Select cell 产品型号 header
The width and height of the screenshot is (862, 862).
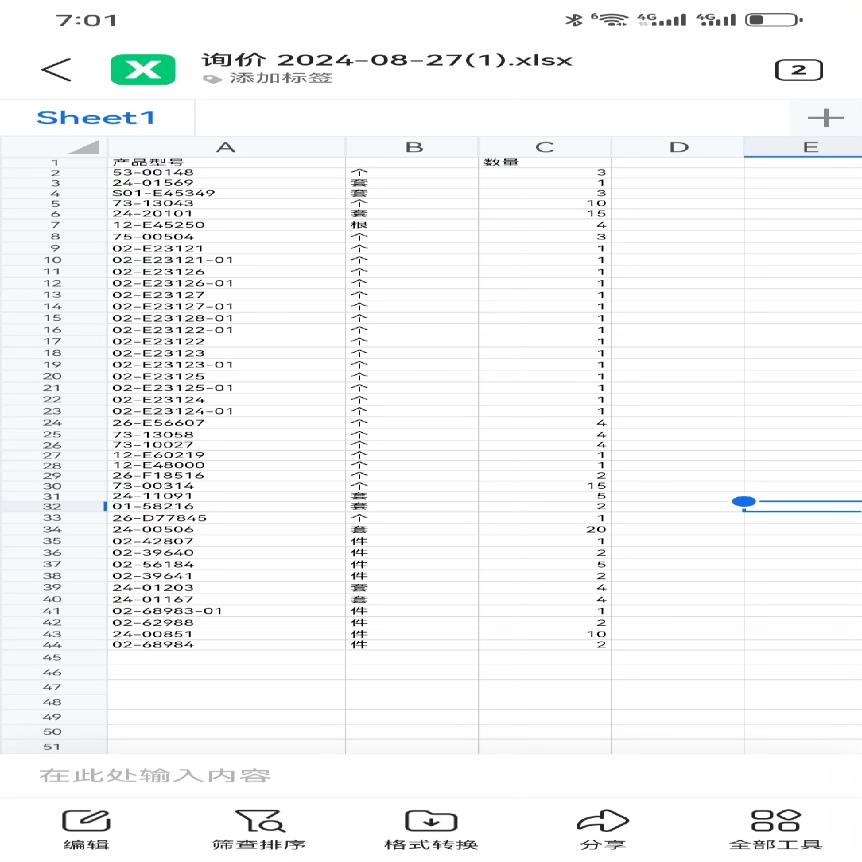pyautogui.click(x=226, y=162)
